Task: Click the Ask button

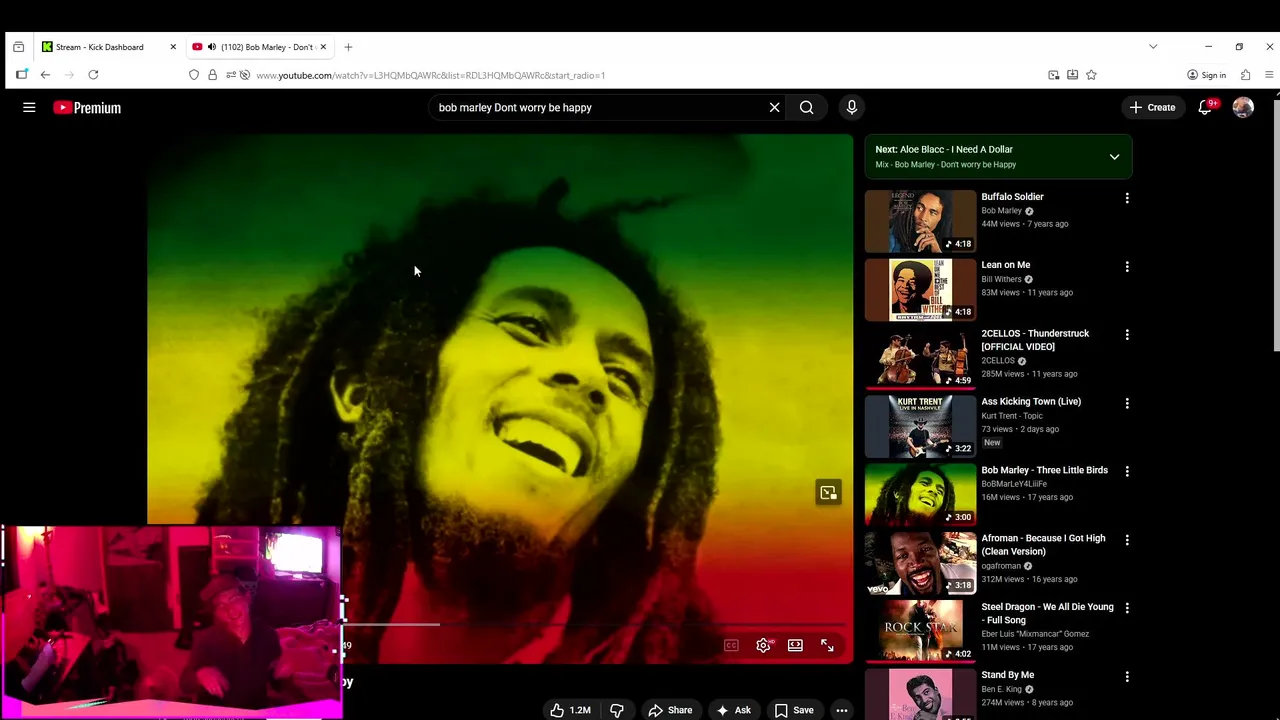Action: coord(733,710)
